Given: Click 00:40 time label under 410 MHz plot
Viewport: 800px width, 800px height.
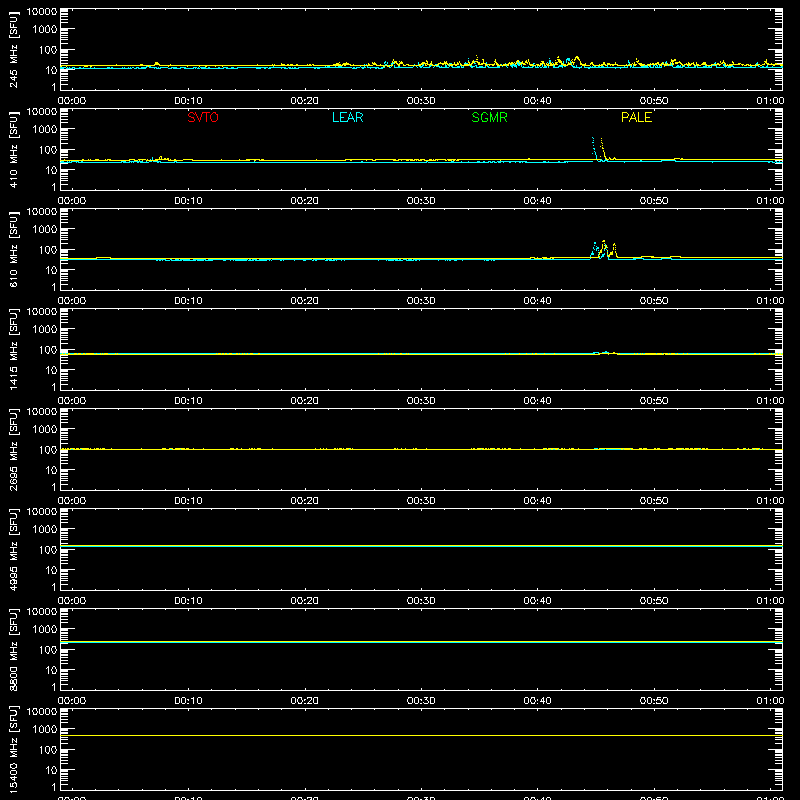Looking at the screenshot, I should (537, 201).
